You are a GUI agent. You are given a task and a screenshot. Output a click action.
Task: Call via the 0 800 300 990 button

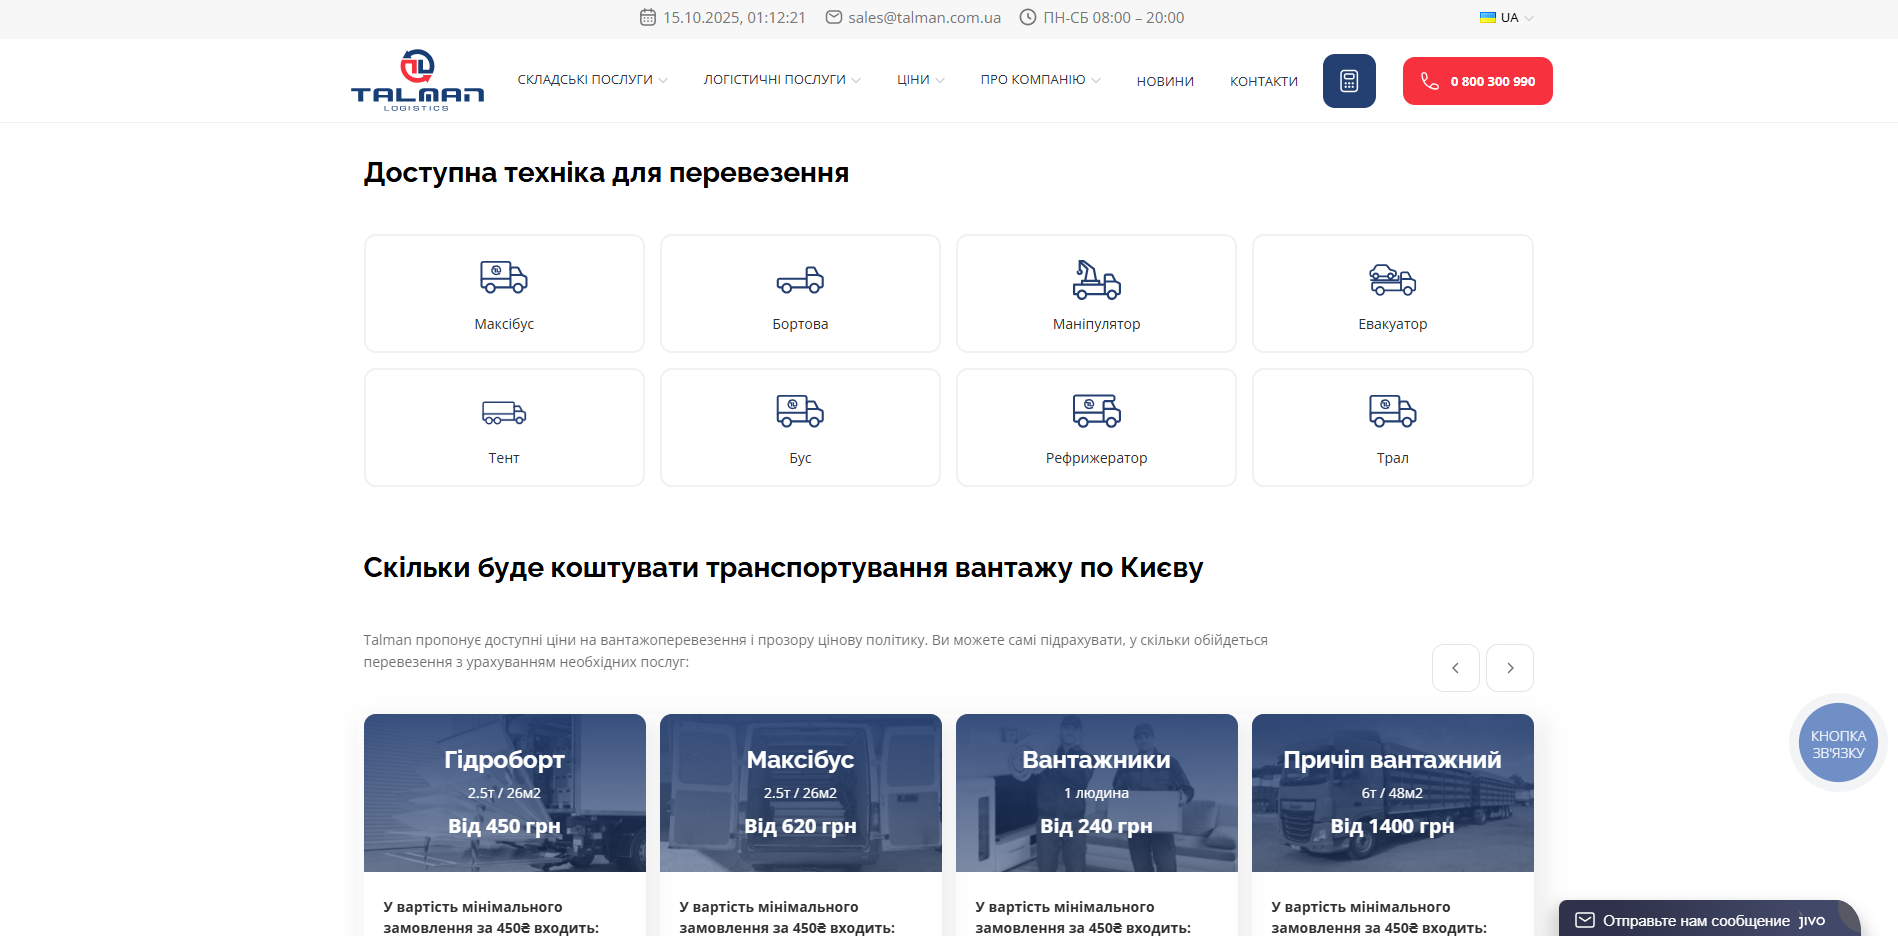[x=1477, y=81]
